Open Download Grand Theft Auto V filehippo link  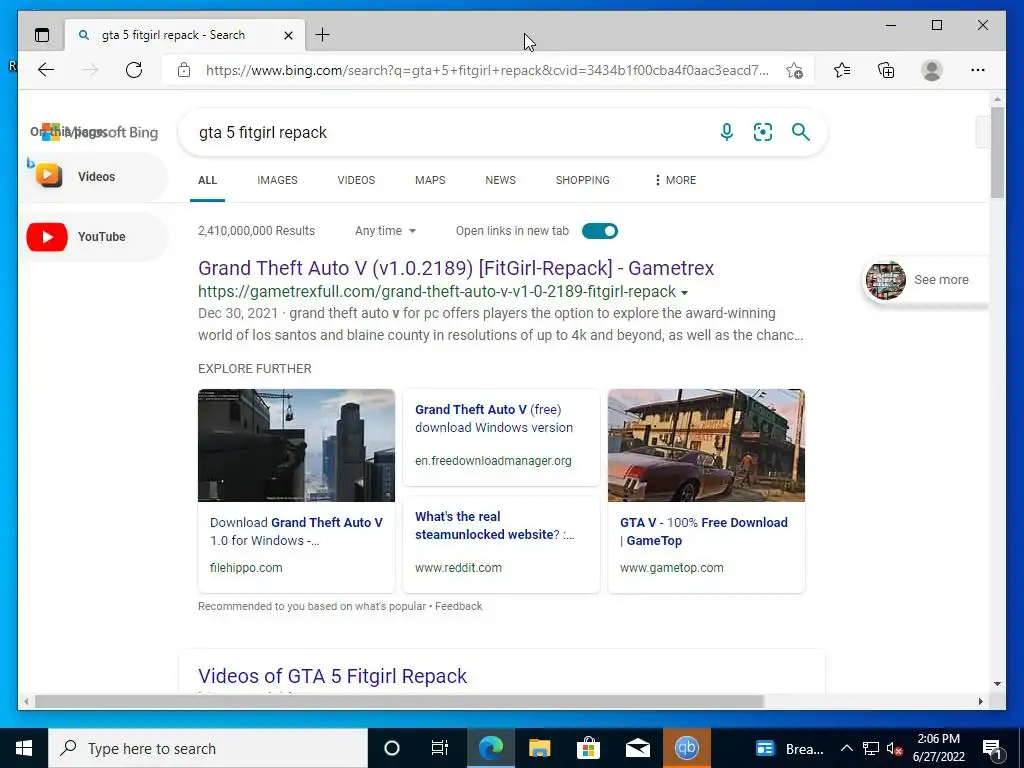pos(296,532)
